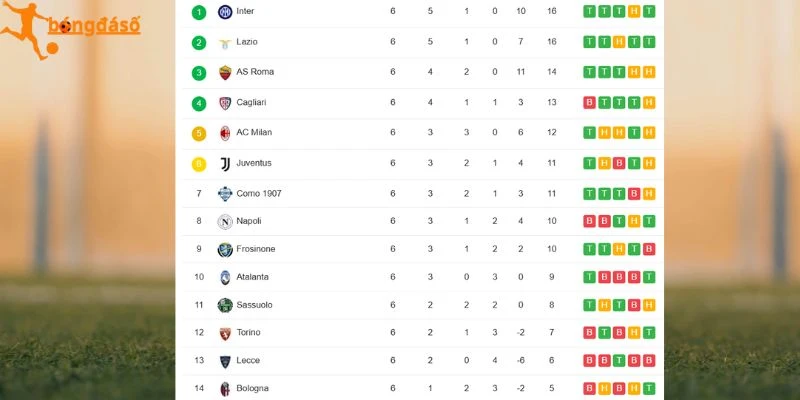Open the Frosinone team link
The height and width of the screenshot is (400, 800).
point(256,249)
